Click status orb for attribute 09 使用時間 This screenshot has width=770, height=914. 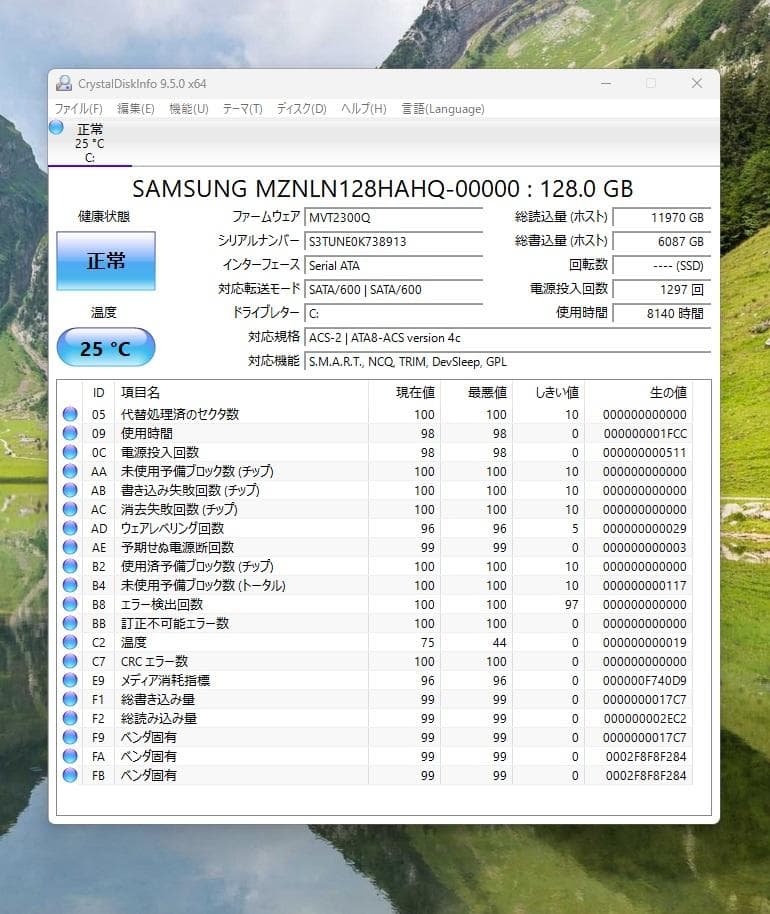70,433
